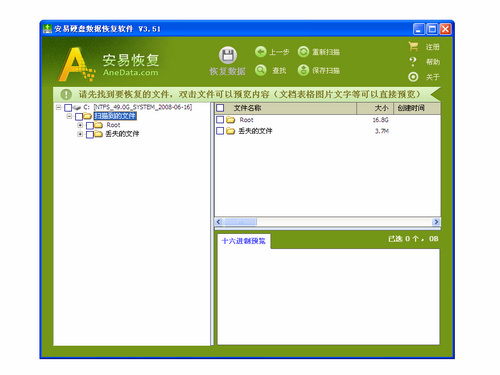Viewport: 500px width, 375px height.
Task: Click the 帮助 link
Action: coord(432,62)
